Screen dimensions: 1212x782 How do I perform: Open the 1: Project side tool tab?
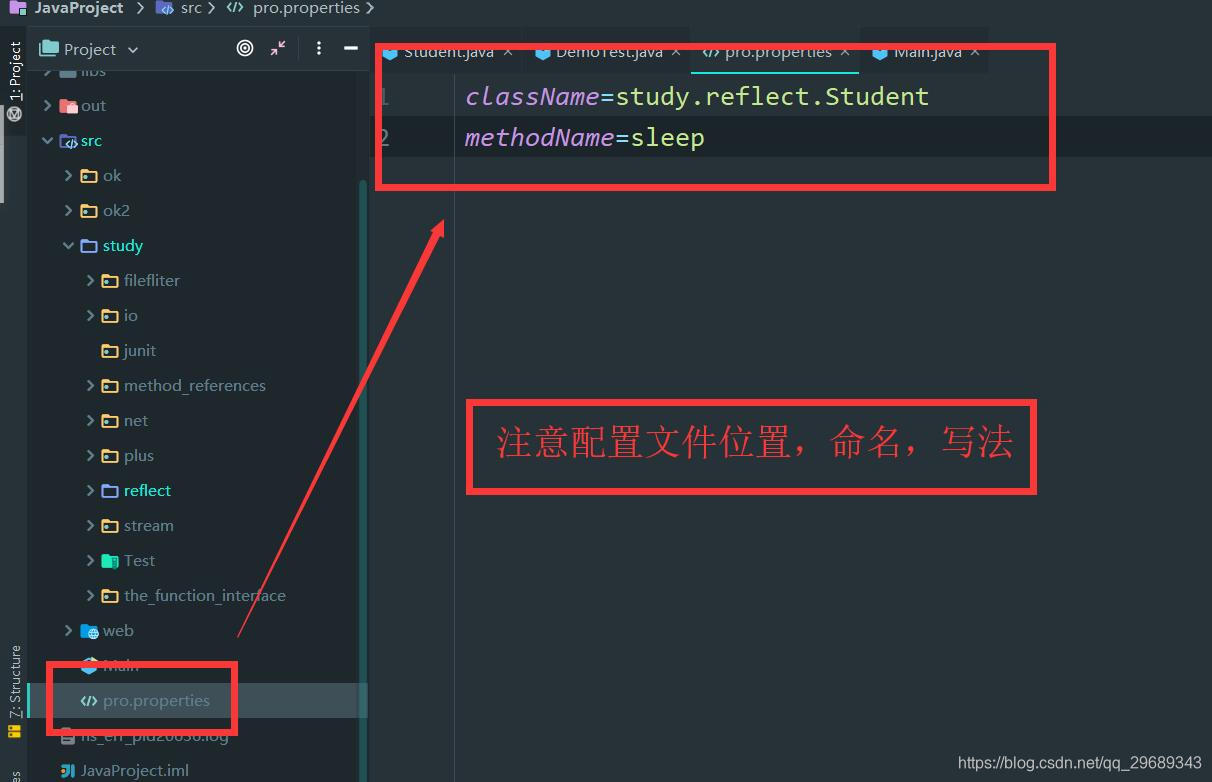tap(15, 70)
